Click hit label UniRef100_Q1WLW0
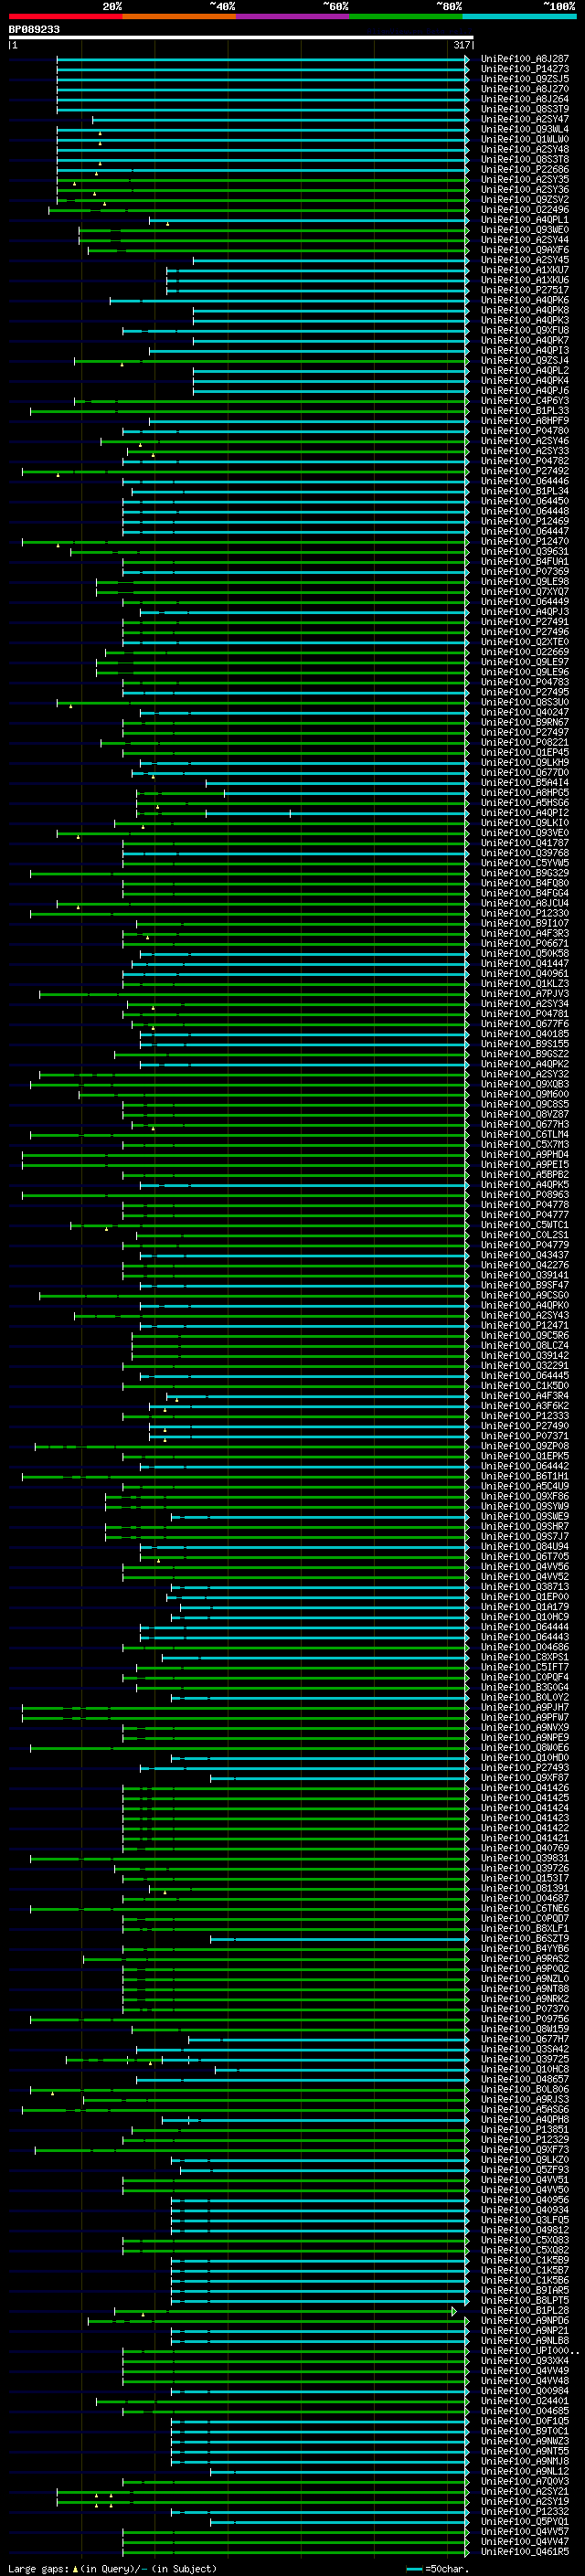This screenshot has width=585, height=2576. (x=524, y=139)
